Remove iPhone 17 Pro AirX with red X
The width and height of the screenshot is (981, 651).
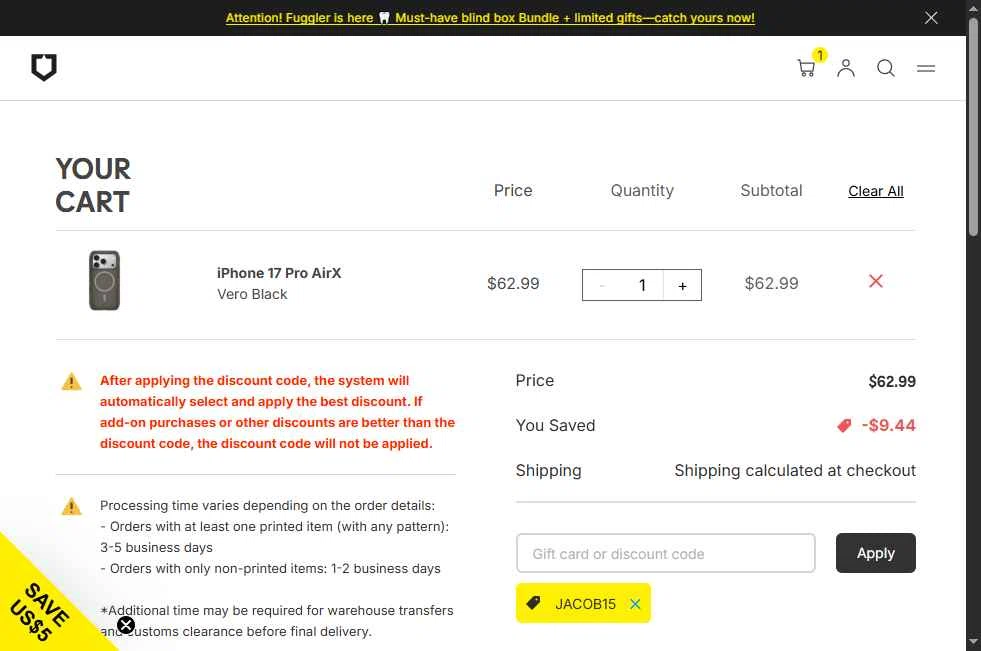[876, 282]
